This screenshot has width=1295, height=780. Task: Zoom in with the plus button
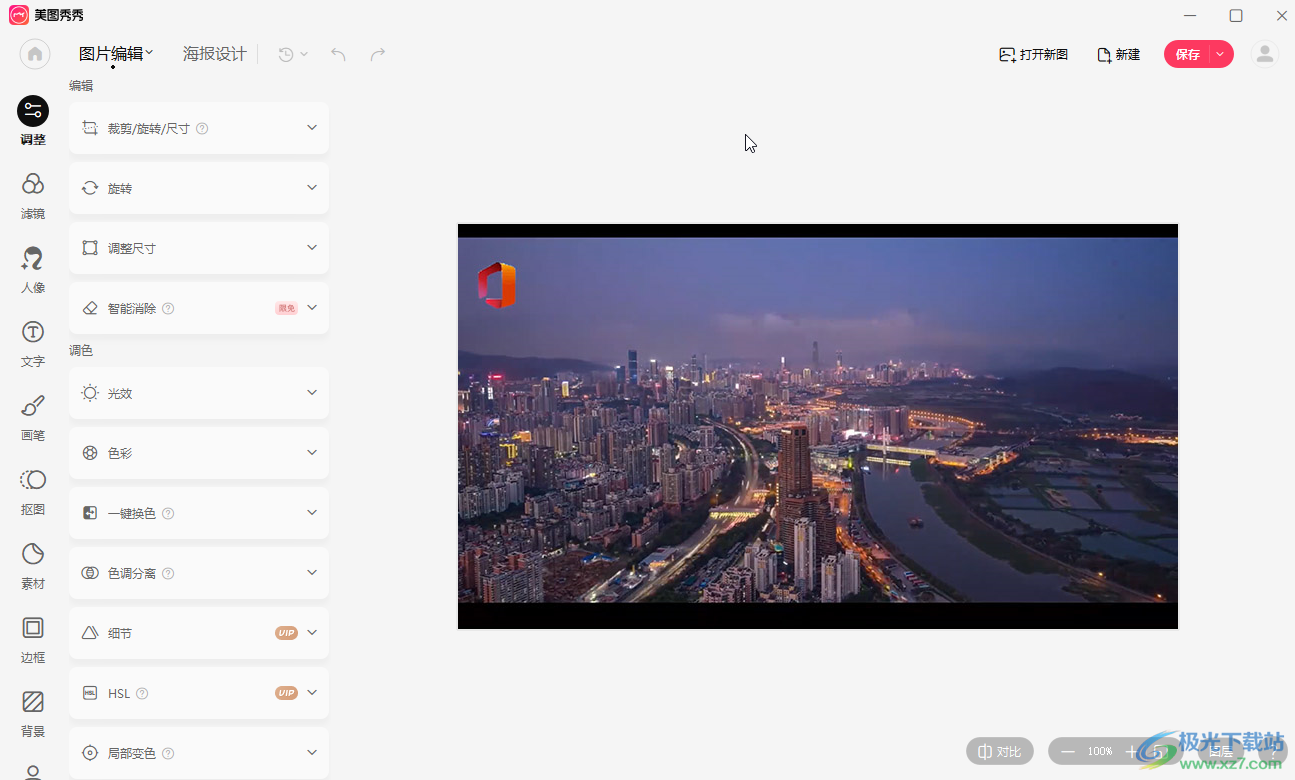click(1131, 751)
